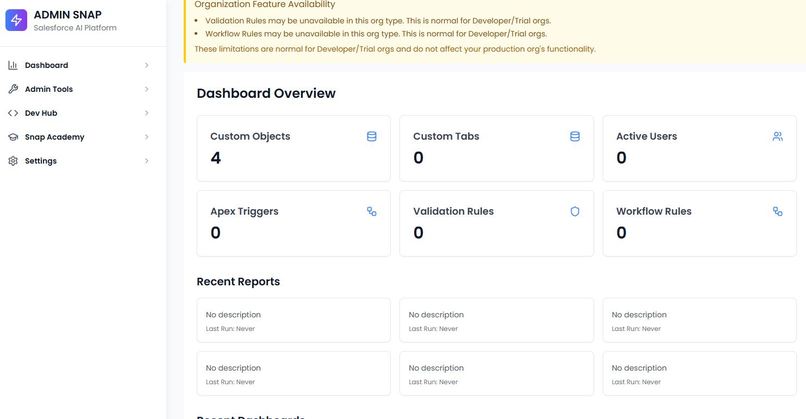Click the Admin Snap lightning logo
The width and height of the screenshot is (806, 419).
[x=16, y=20]
